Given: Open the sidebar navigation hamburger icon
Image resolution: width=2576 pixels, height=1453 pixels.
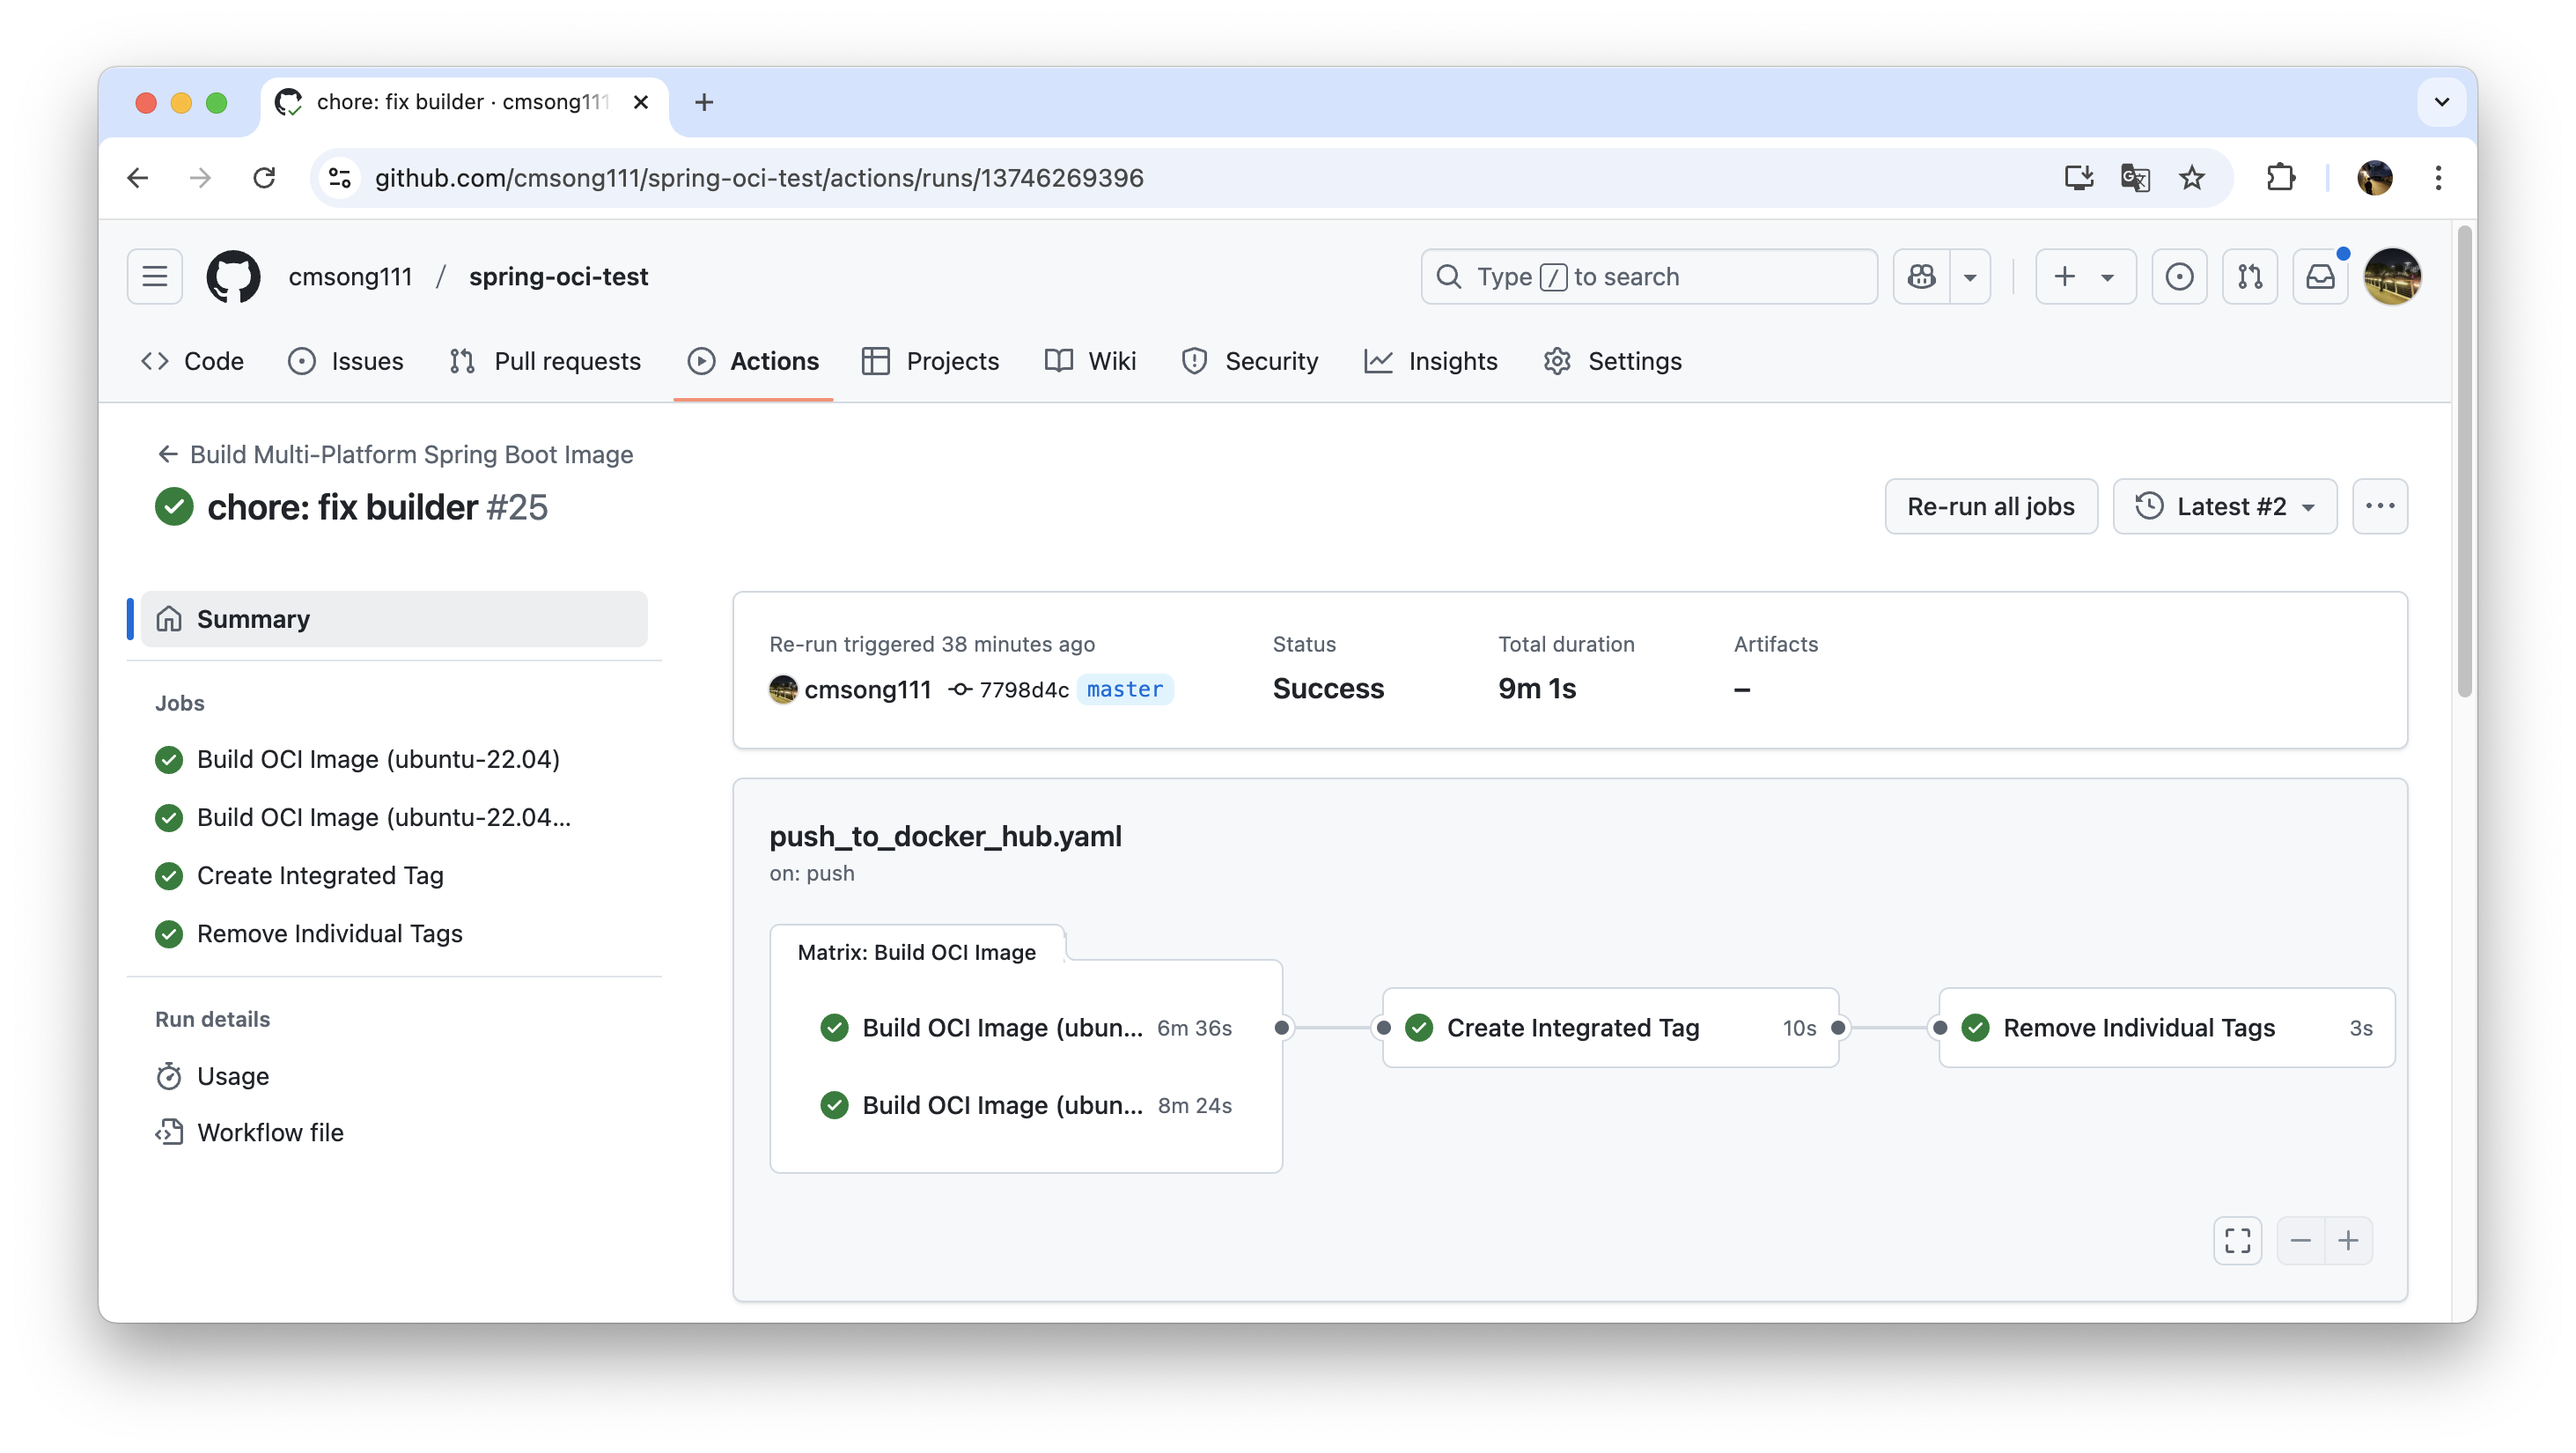Looking at the screenshot, I should click(x=154, y=277).
